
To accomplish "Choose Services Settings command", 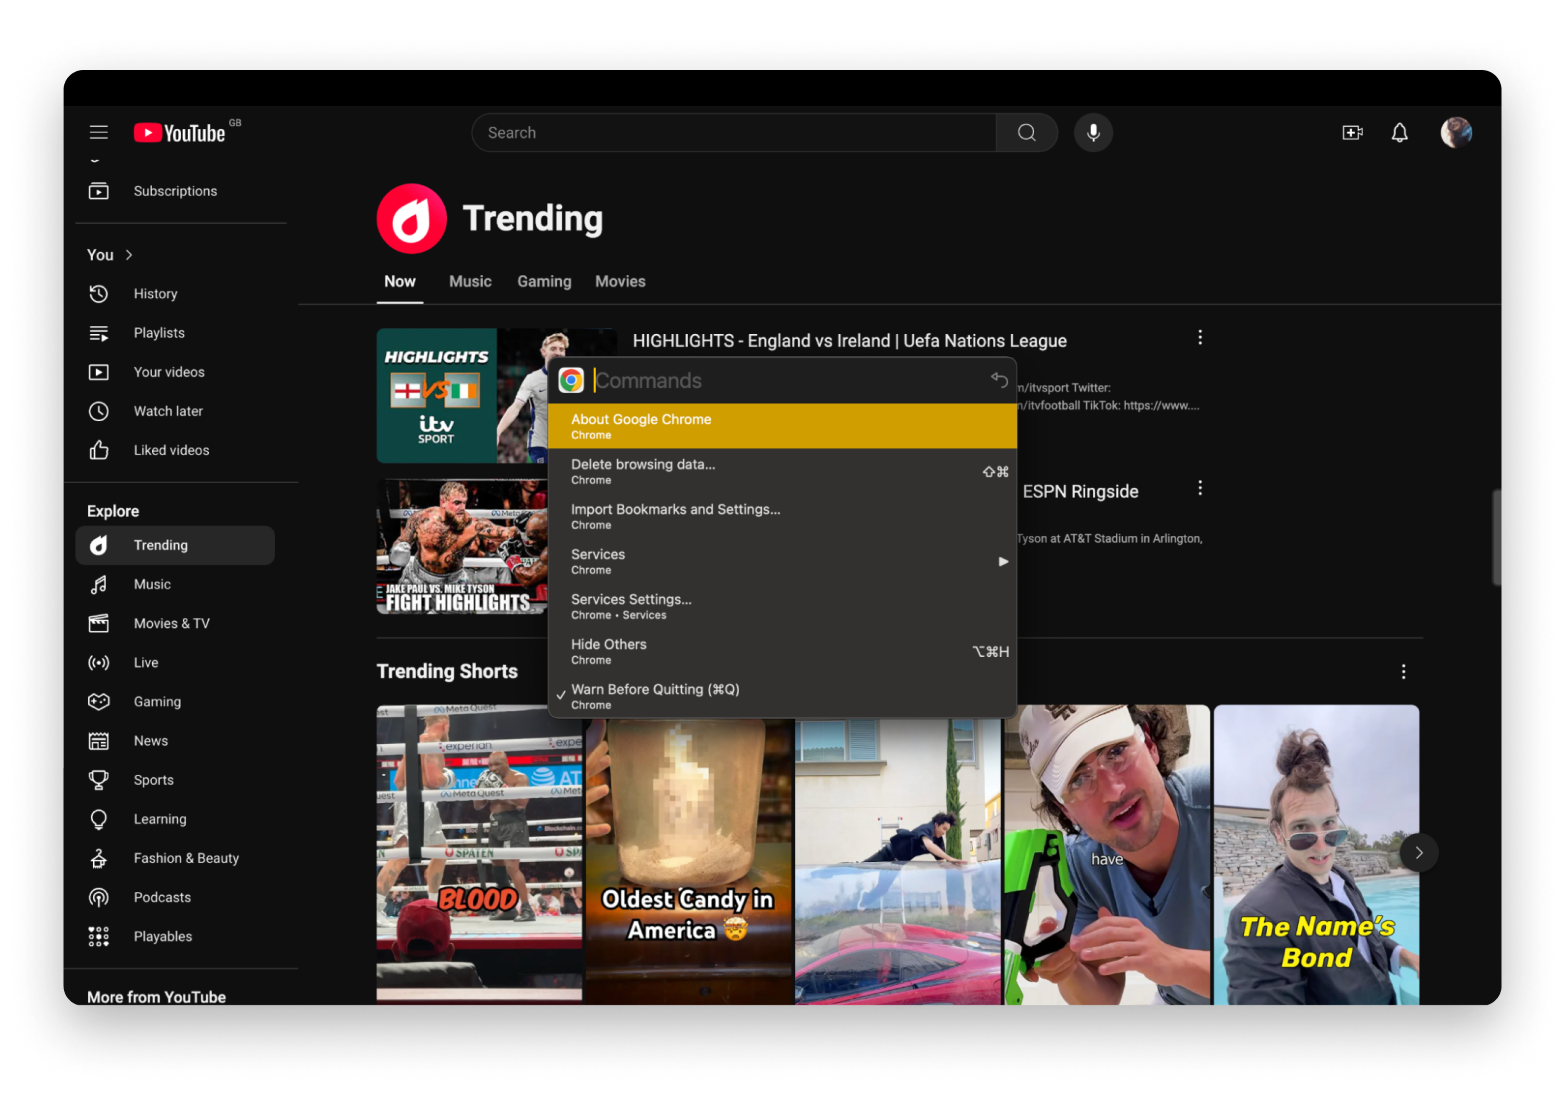I will click(782, 606).
